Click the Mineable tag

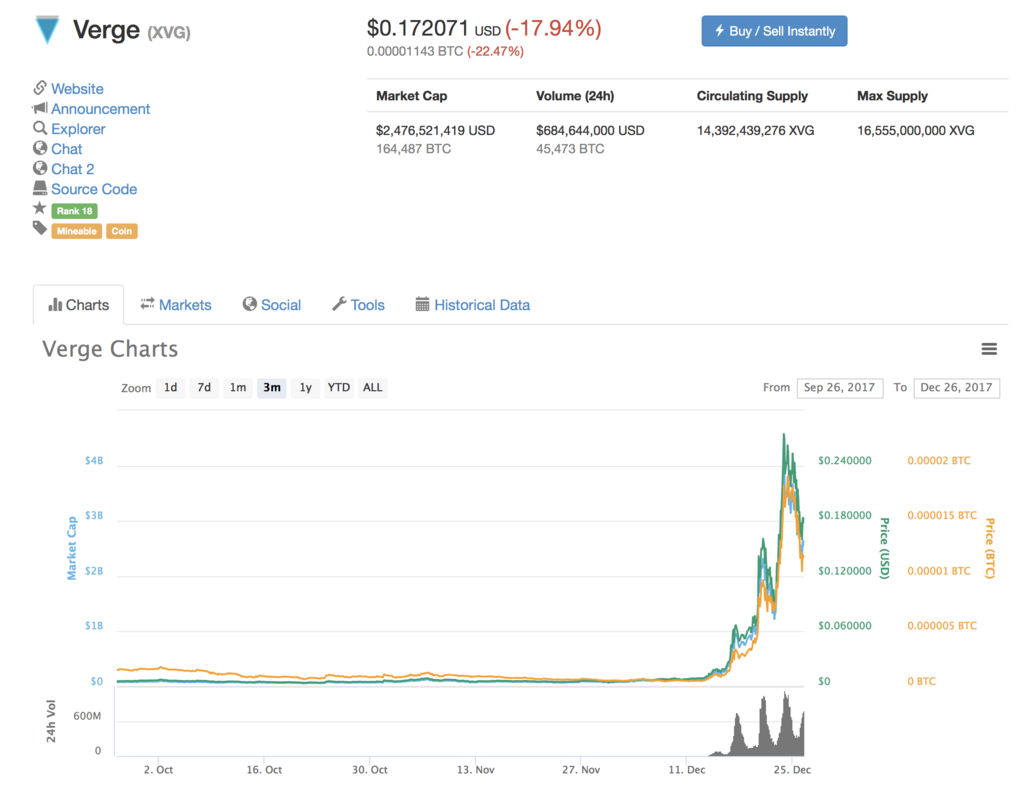point(76,231)
